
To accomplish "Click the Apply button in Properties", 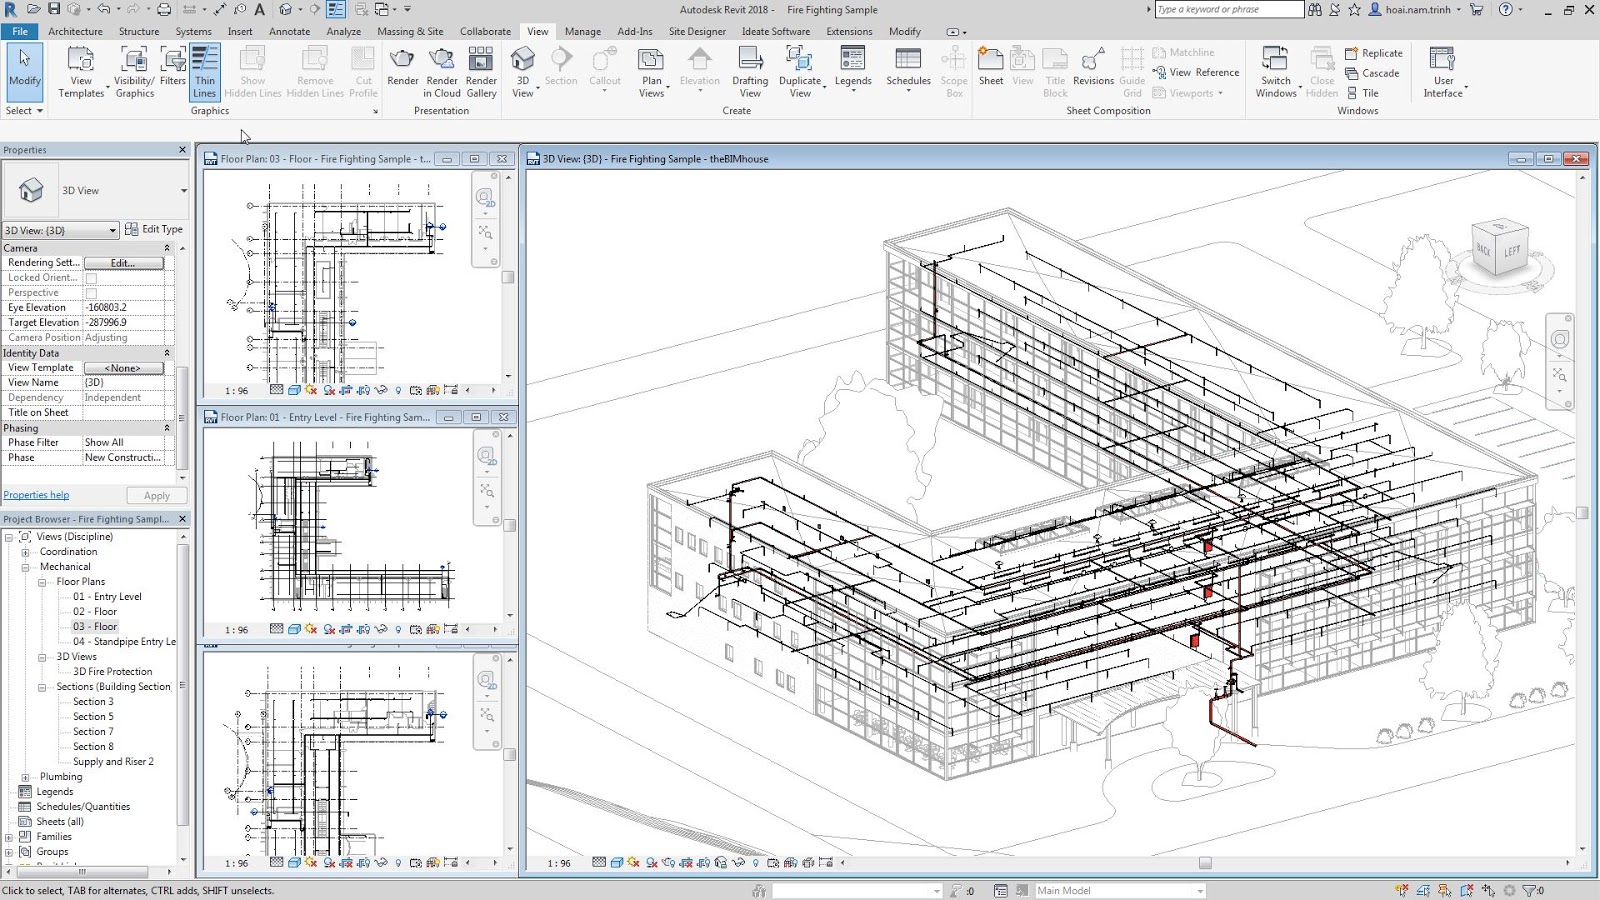I will click(156, 495).
